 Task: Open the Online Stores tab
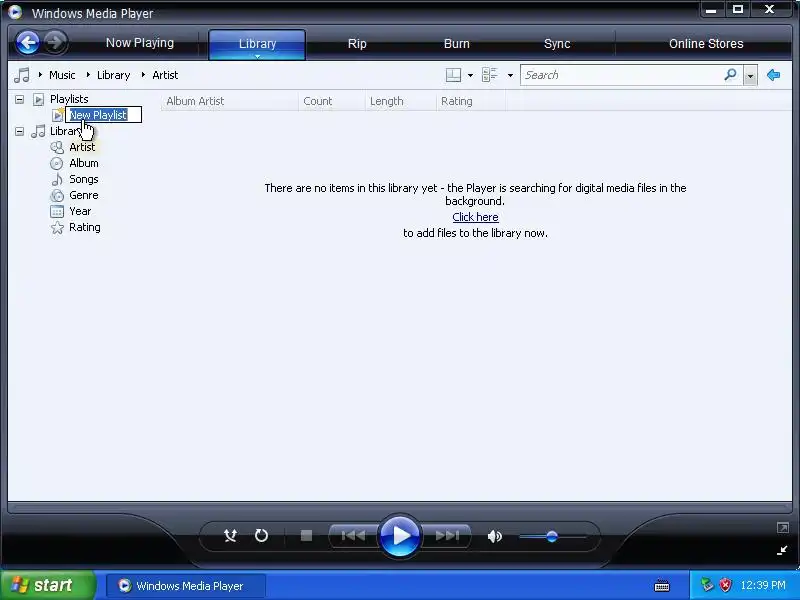pos(706,44)
